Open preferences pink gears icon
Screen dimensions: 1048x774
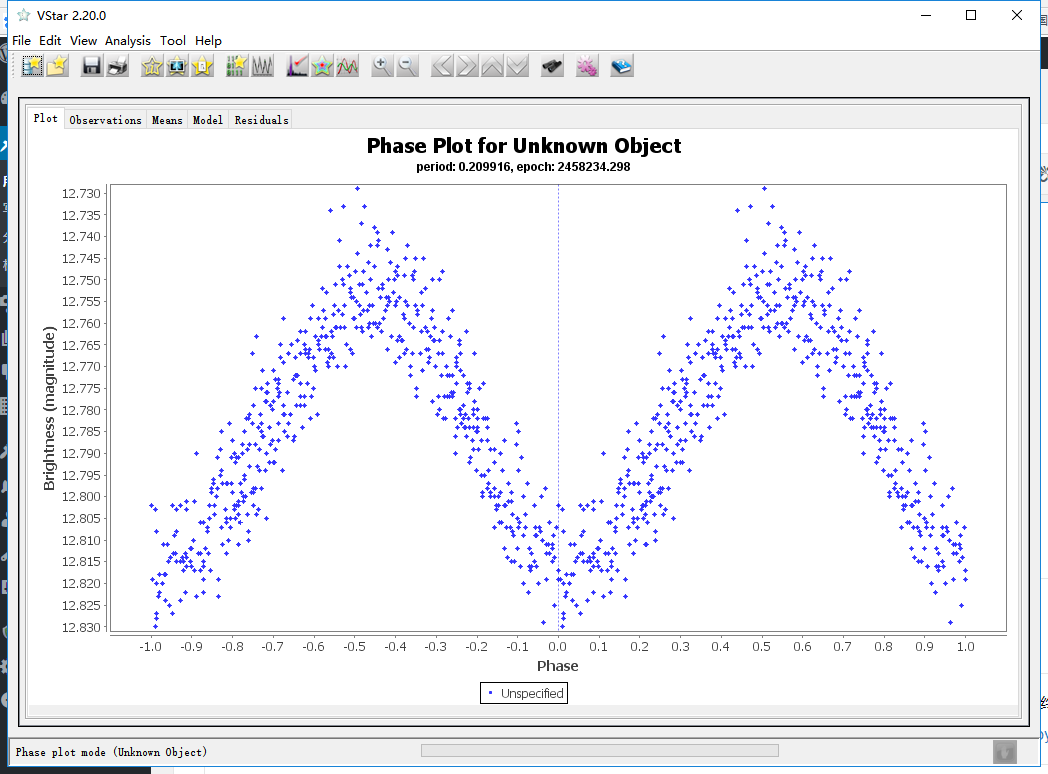tap(587, 66)
